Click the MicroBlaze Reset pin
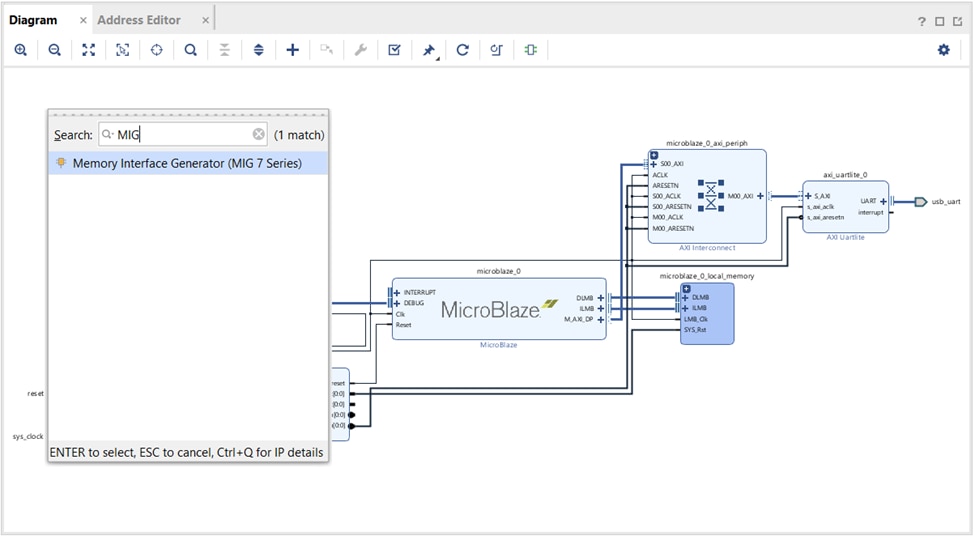975x536 pixels. click(x=404, y=325)
